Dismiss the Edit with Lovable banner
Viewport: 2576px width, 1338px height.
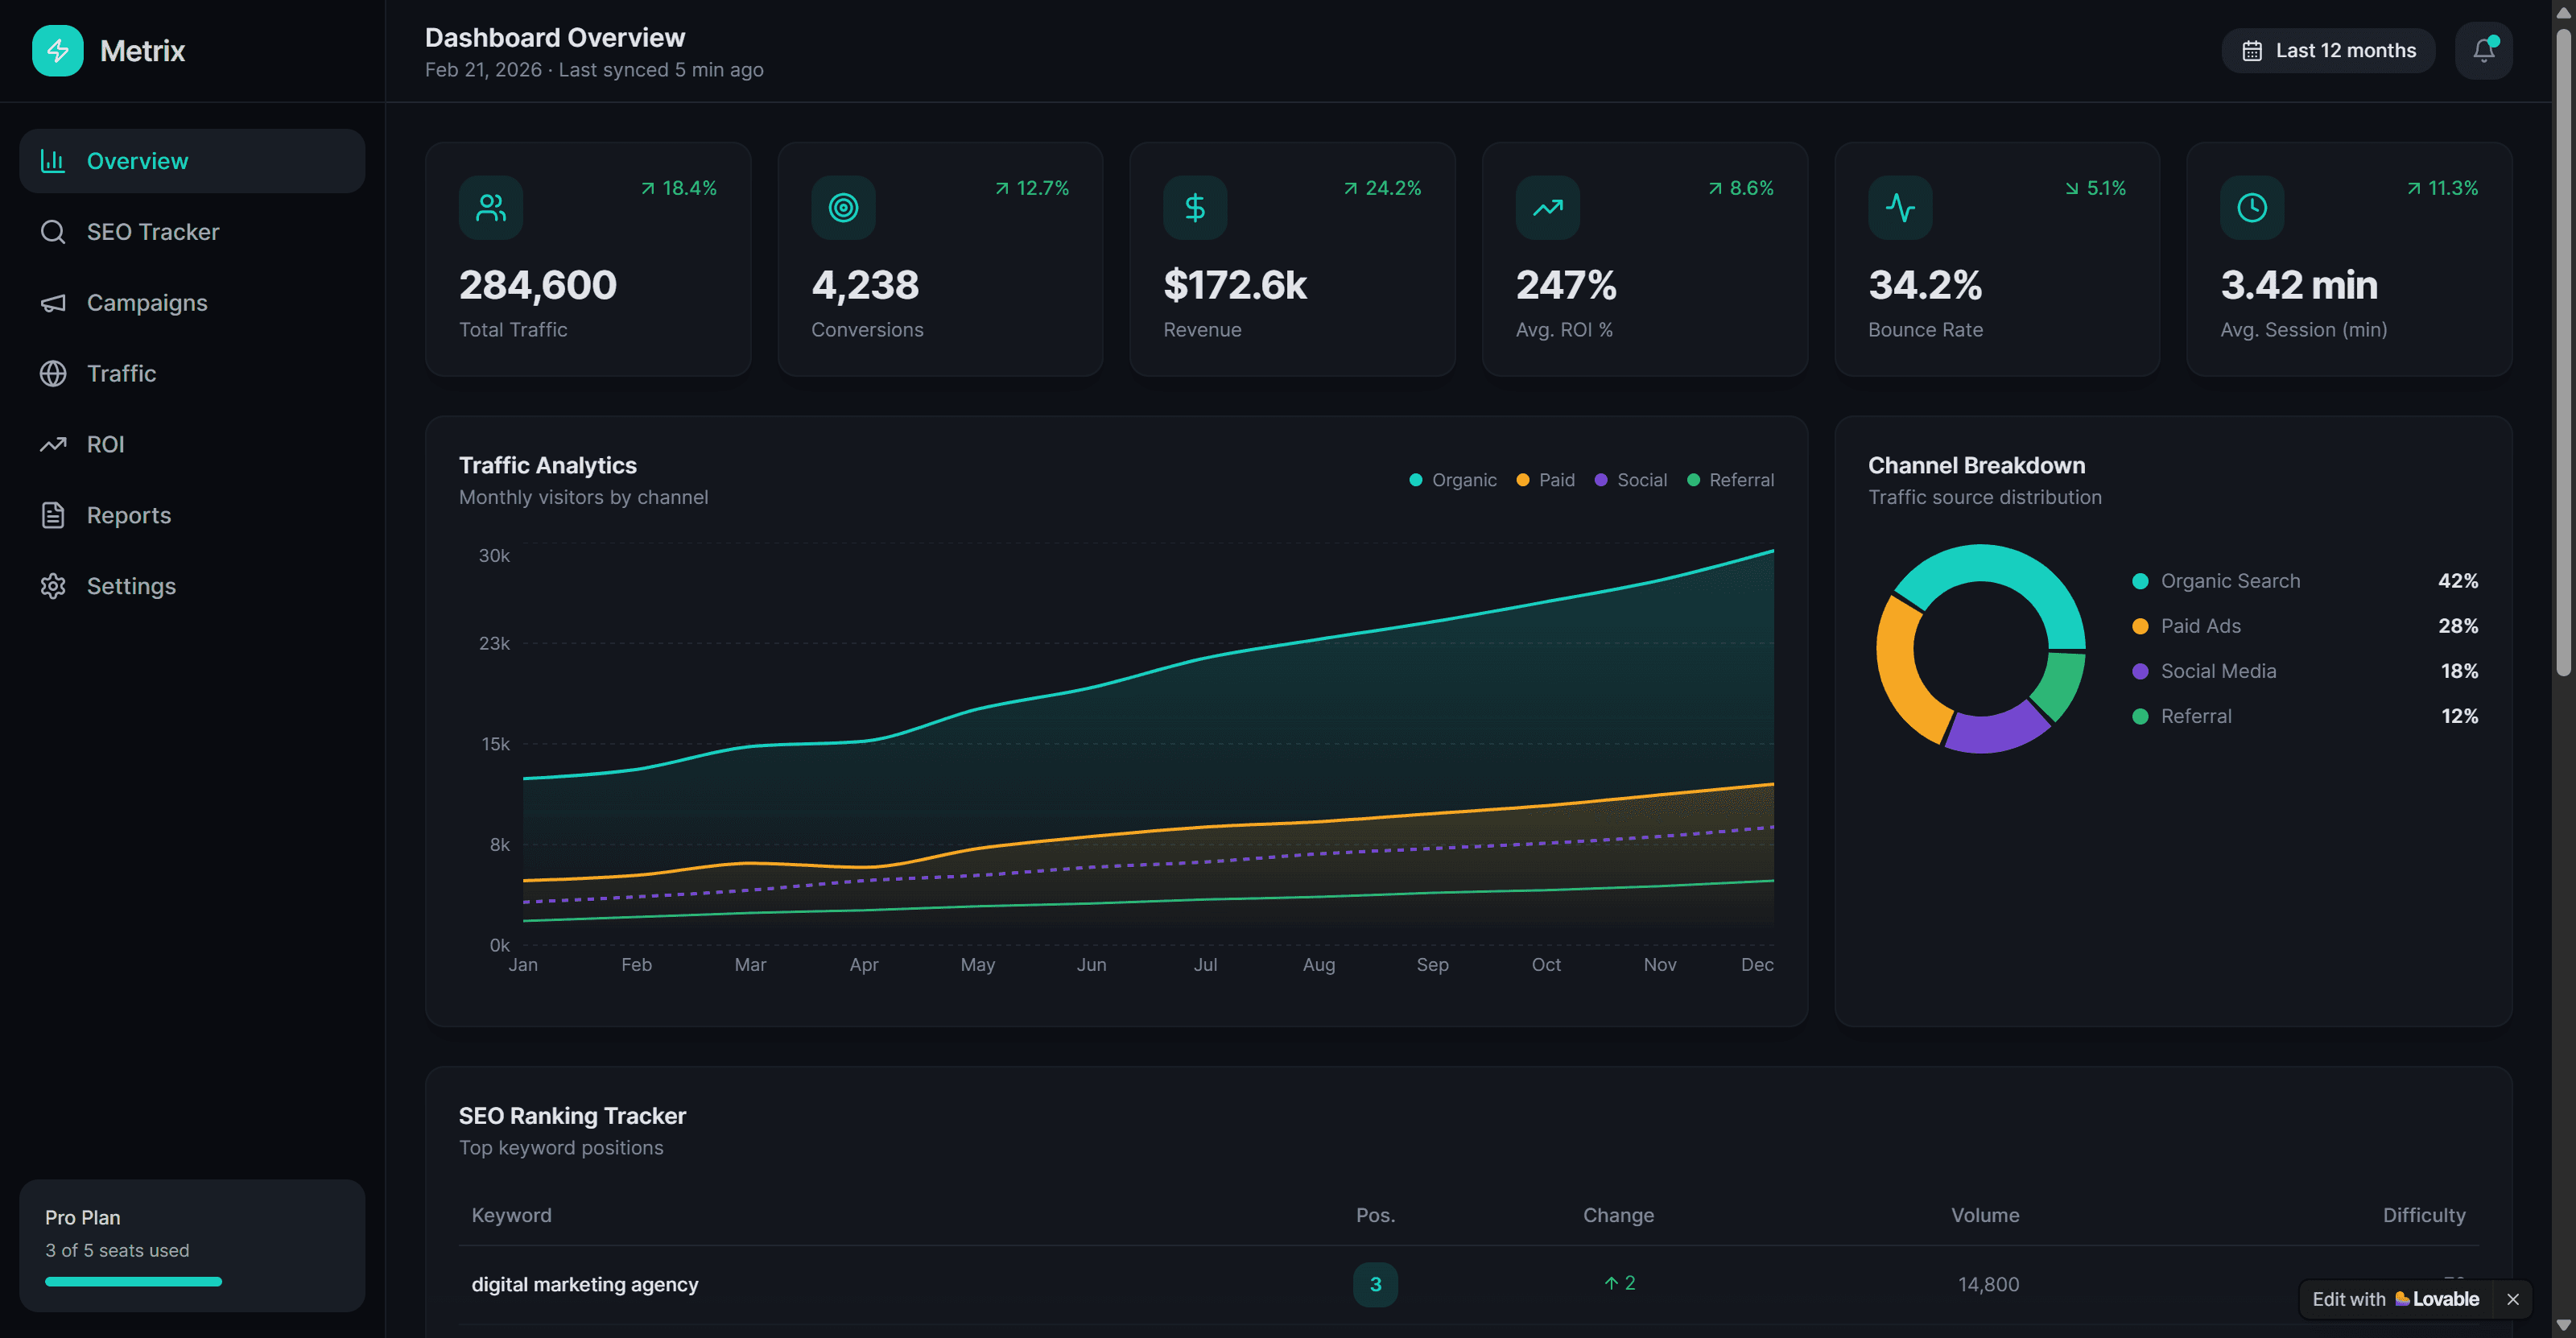click(x=2515, y=1299)
